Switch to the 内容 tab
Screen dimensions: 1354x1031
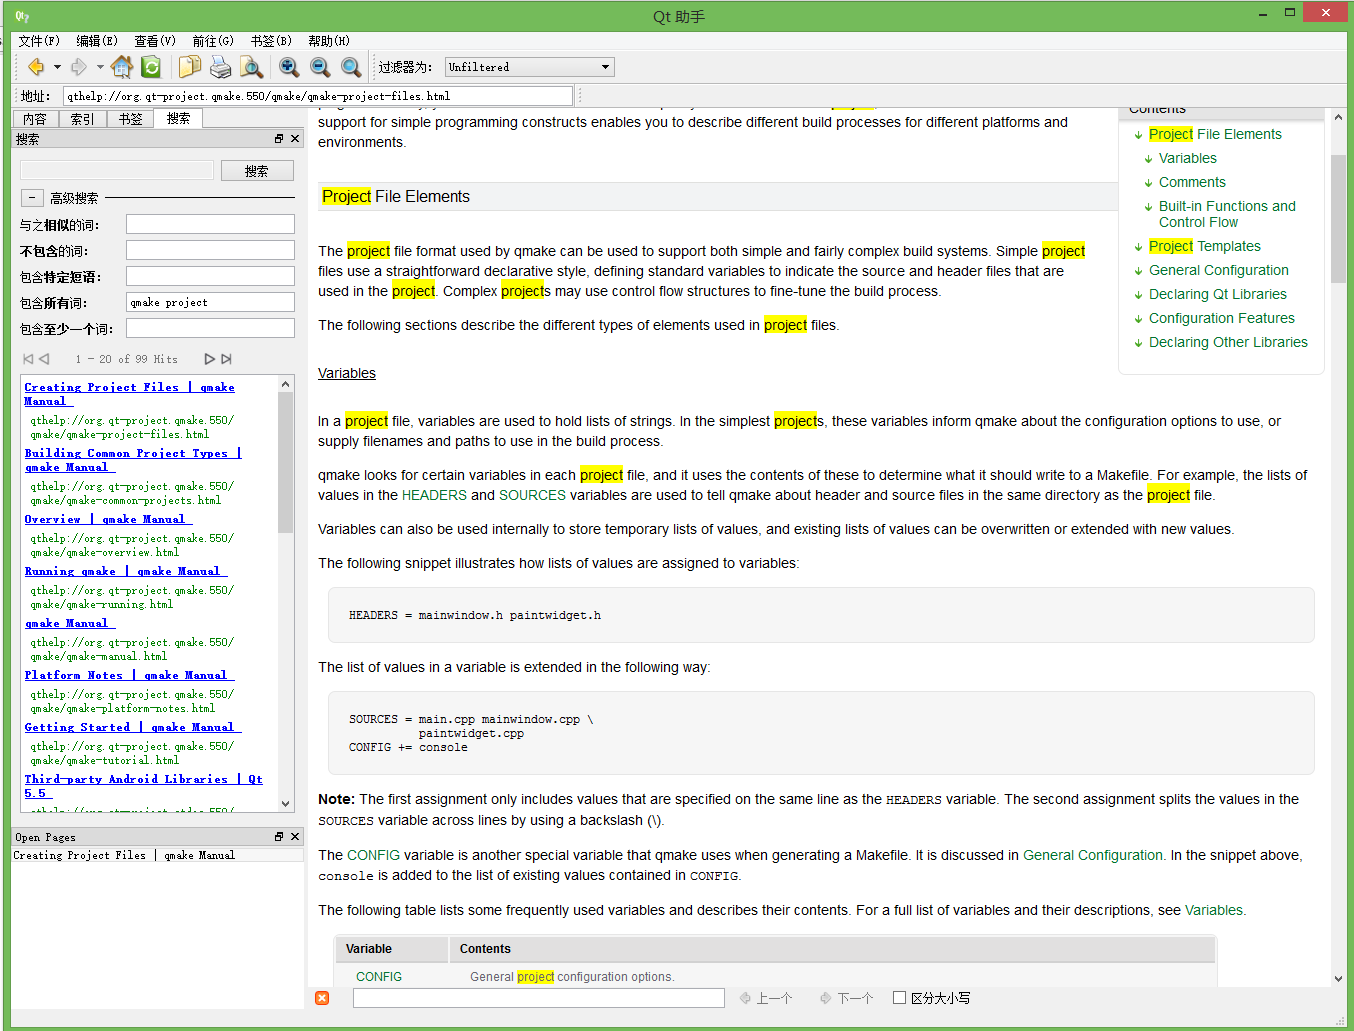pyautogui.click(x=35, y=119)
